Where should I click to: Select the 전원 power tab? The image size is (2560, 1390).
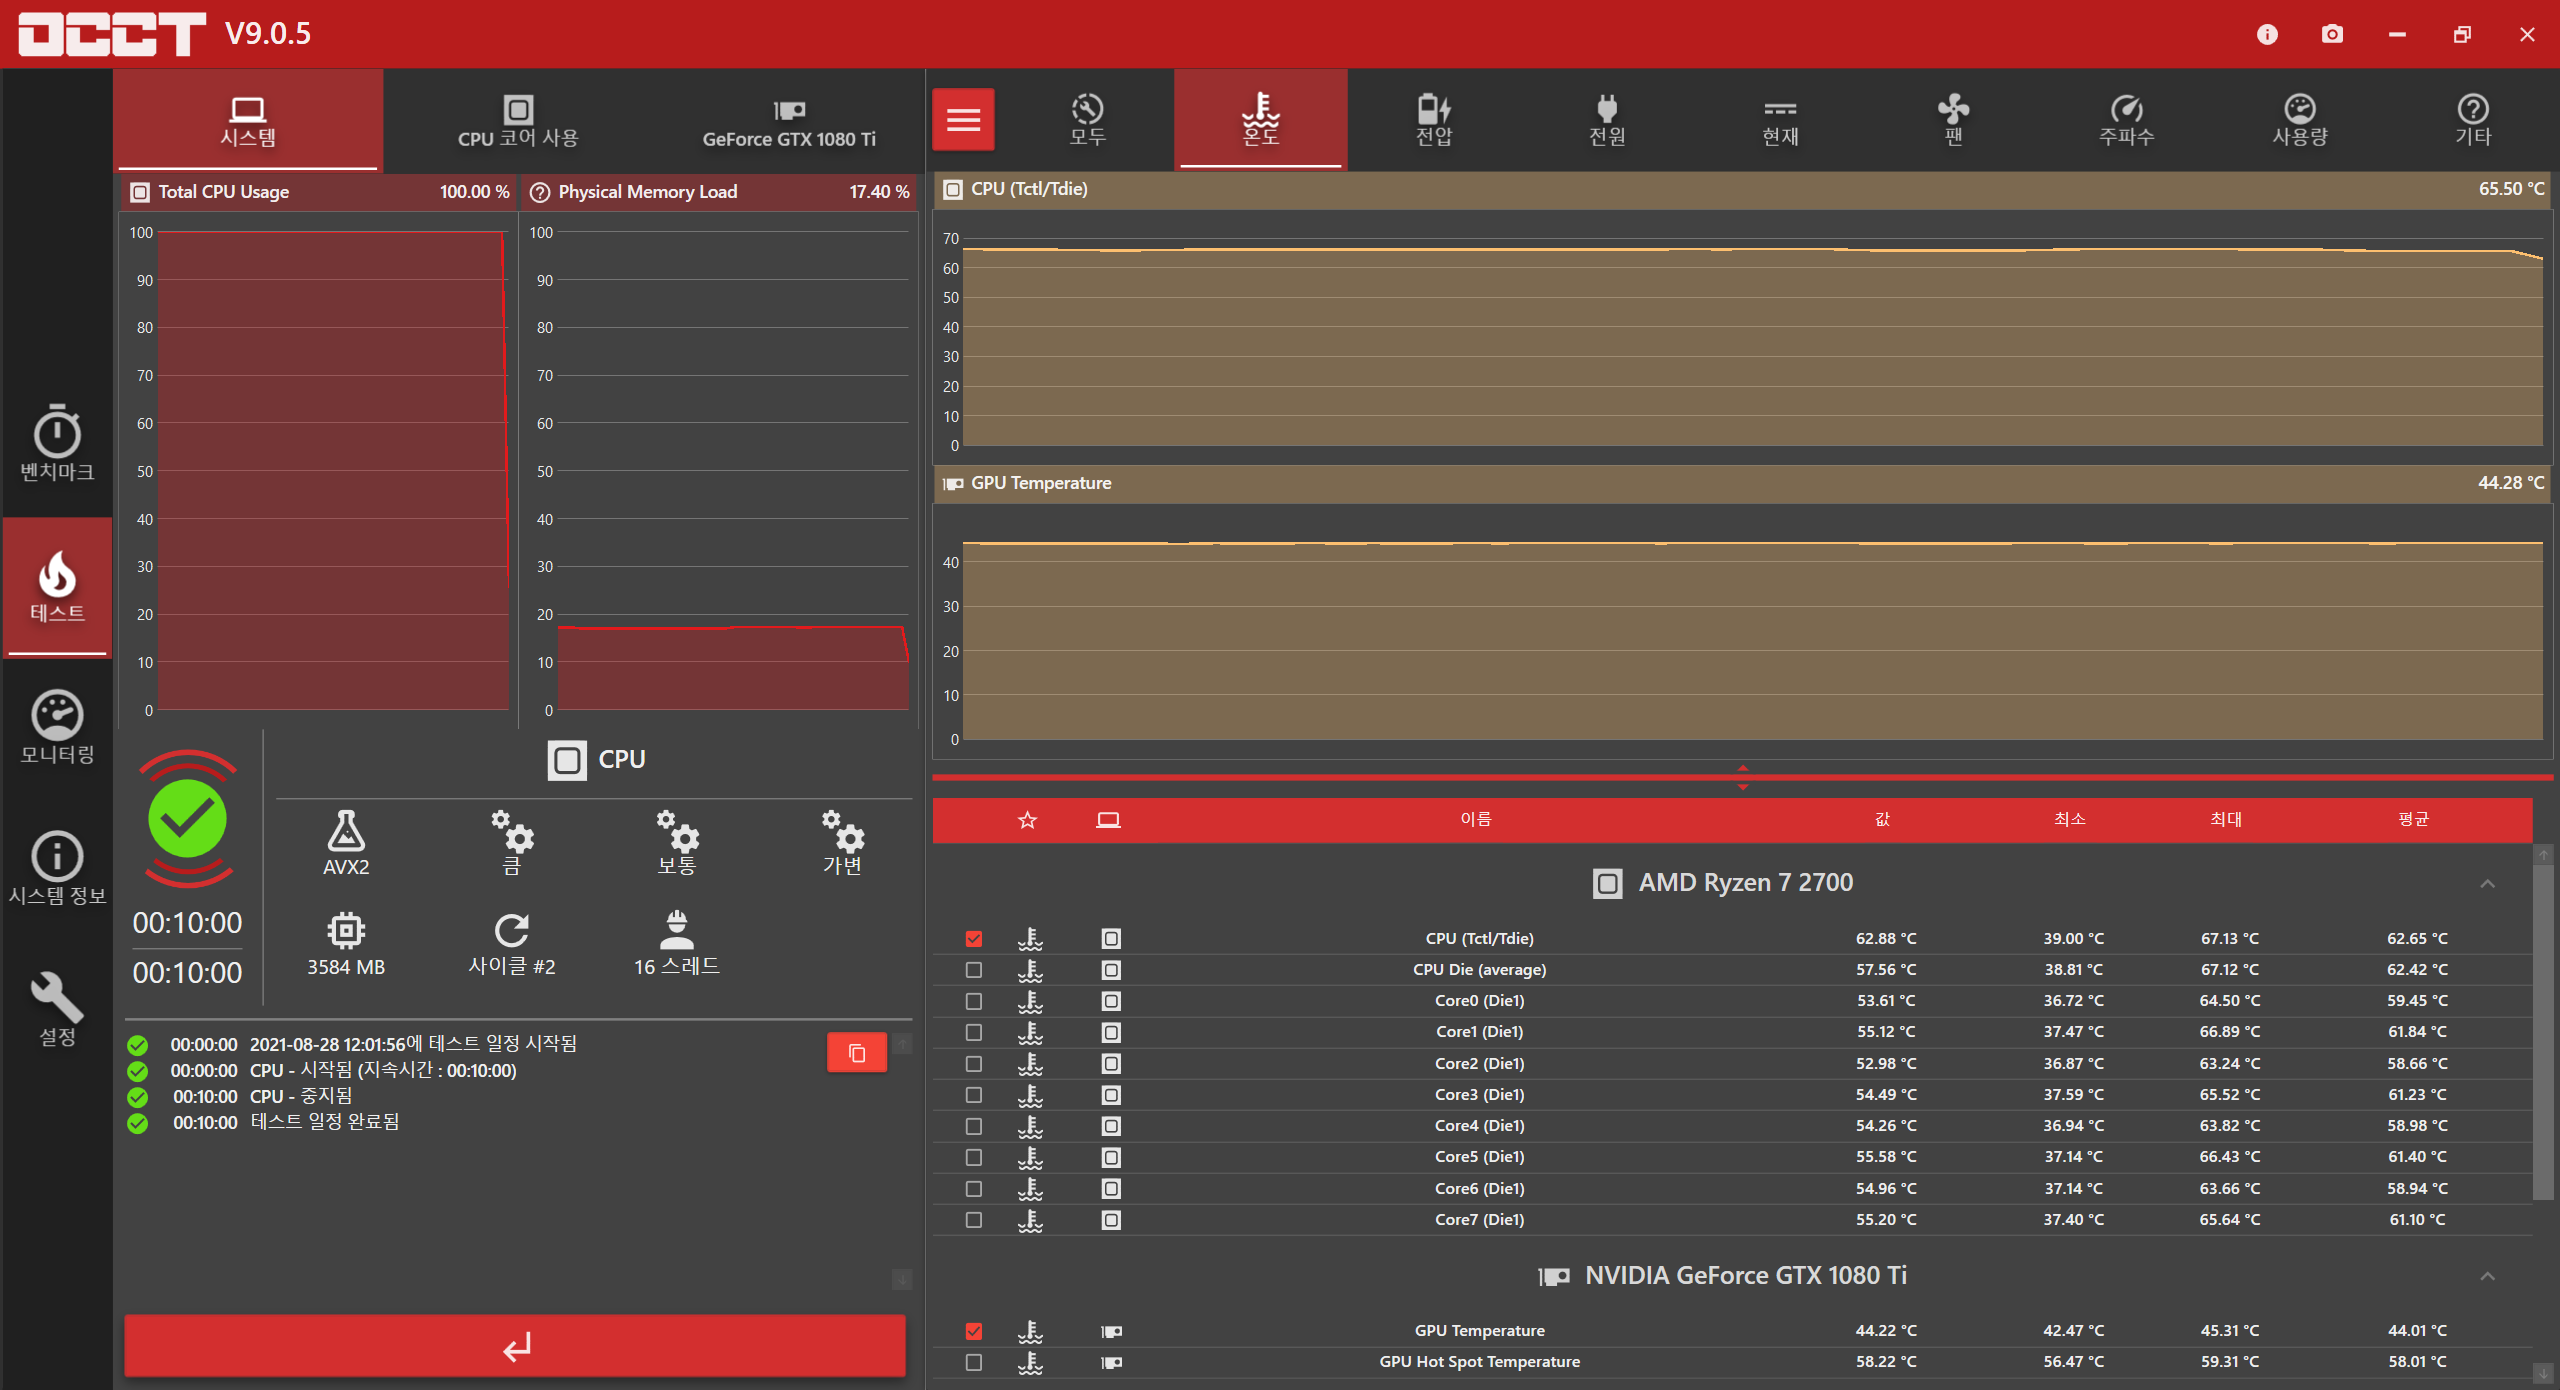pos(1607,120)
